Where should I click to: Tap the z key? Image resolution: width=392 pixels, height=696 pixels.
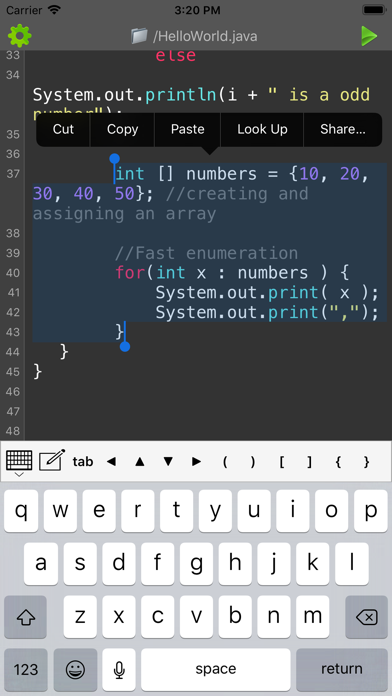point(79,617)
